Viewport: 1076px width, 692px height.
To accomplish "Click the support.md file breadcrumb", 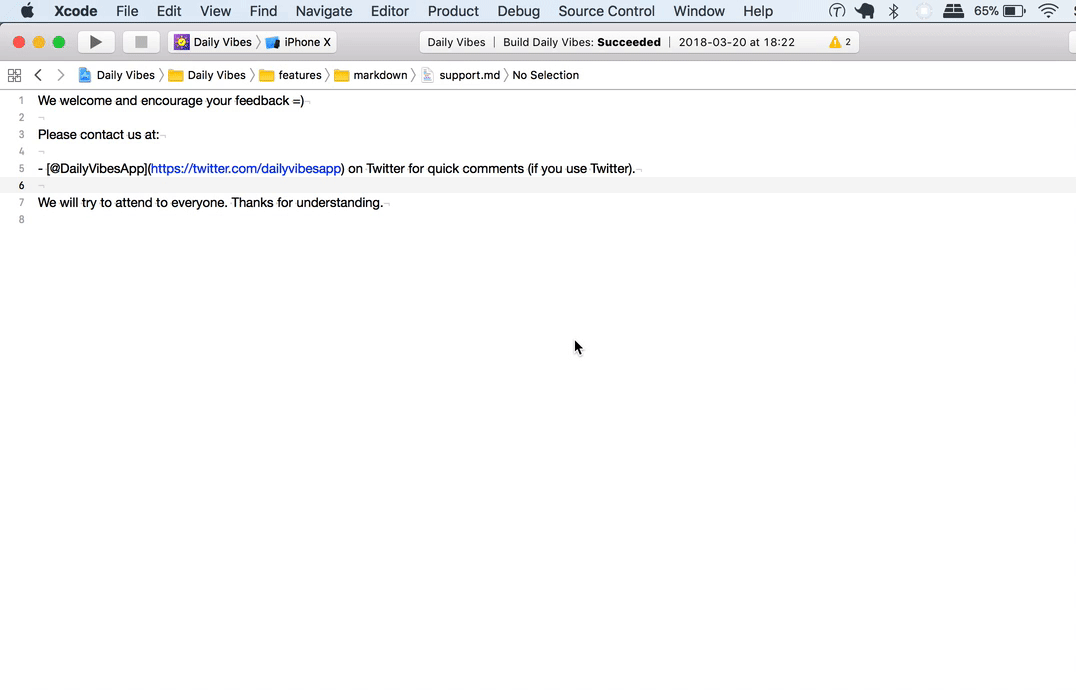I will 461,75.
